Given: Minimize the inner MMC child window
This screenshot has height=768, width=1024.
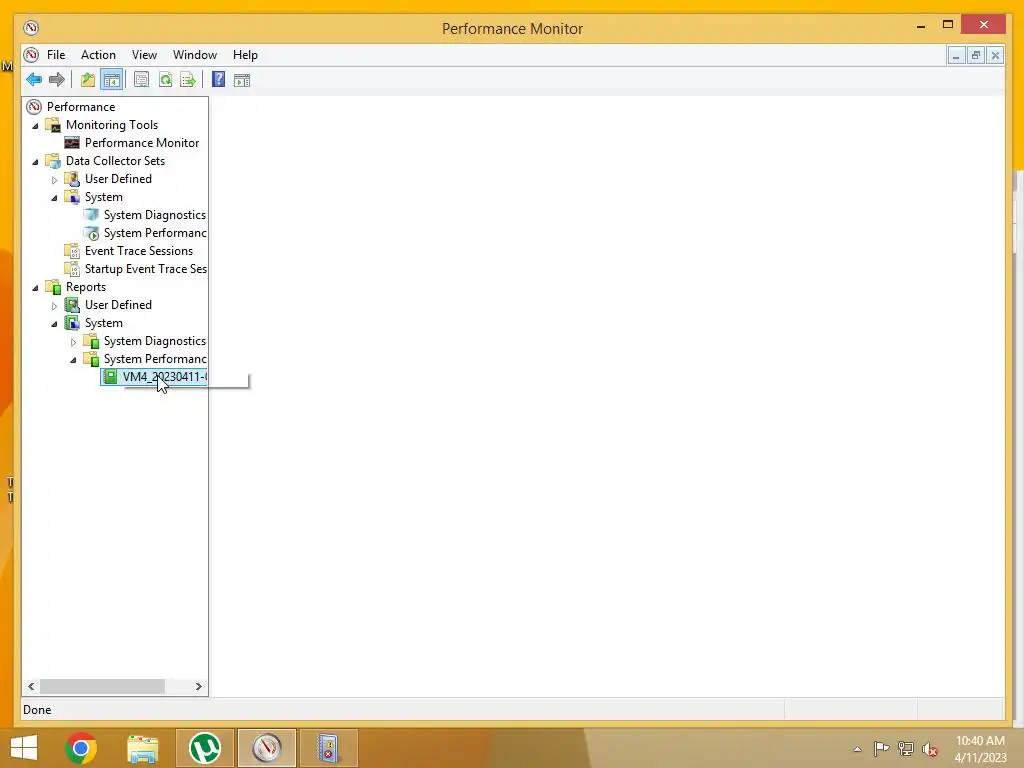Looking at the screenshot, I should (x=956, y=56).
